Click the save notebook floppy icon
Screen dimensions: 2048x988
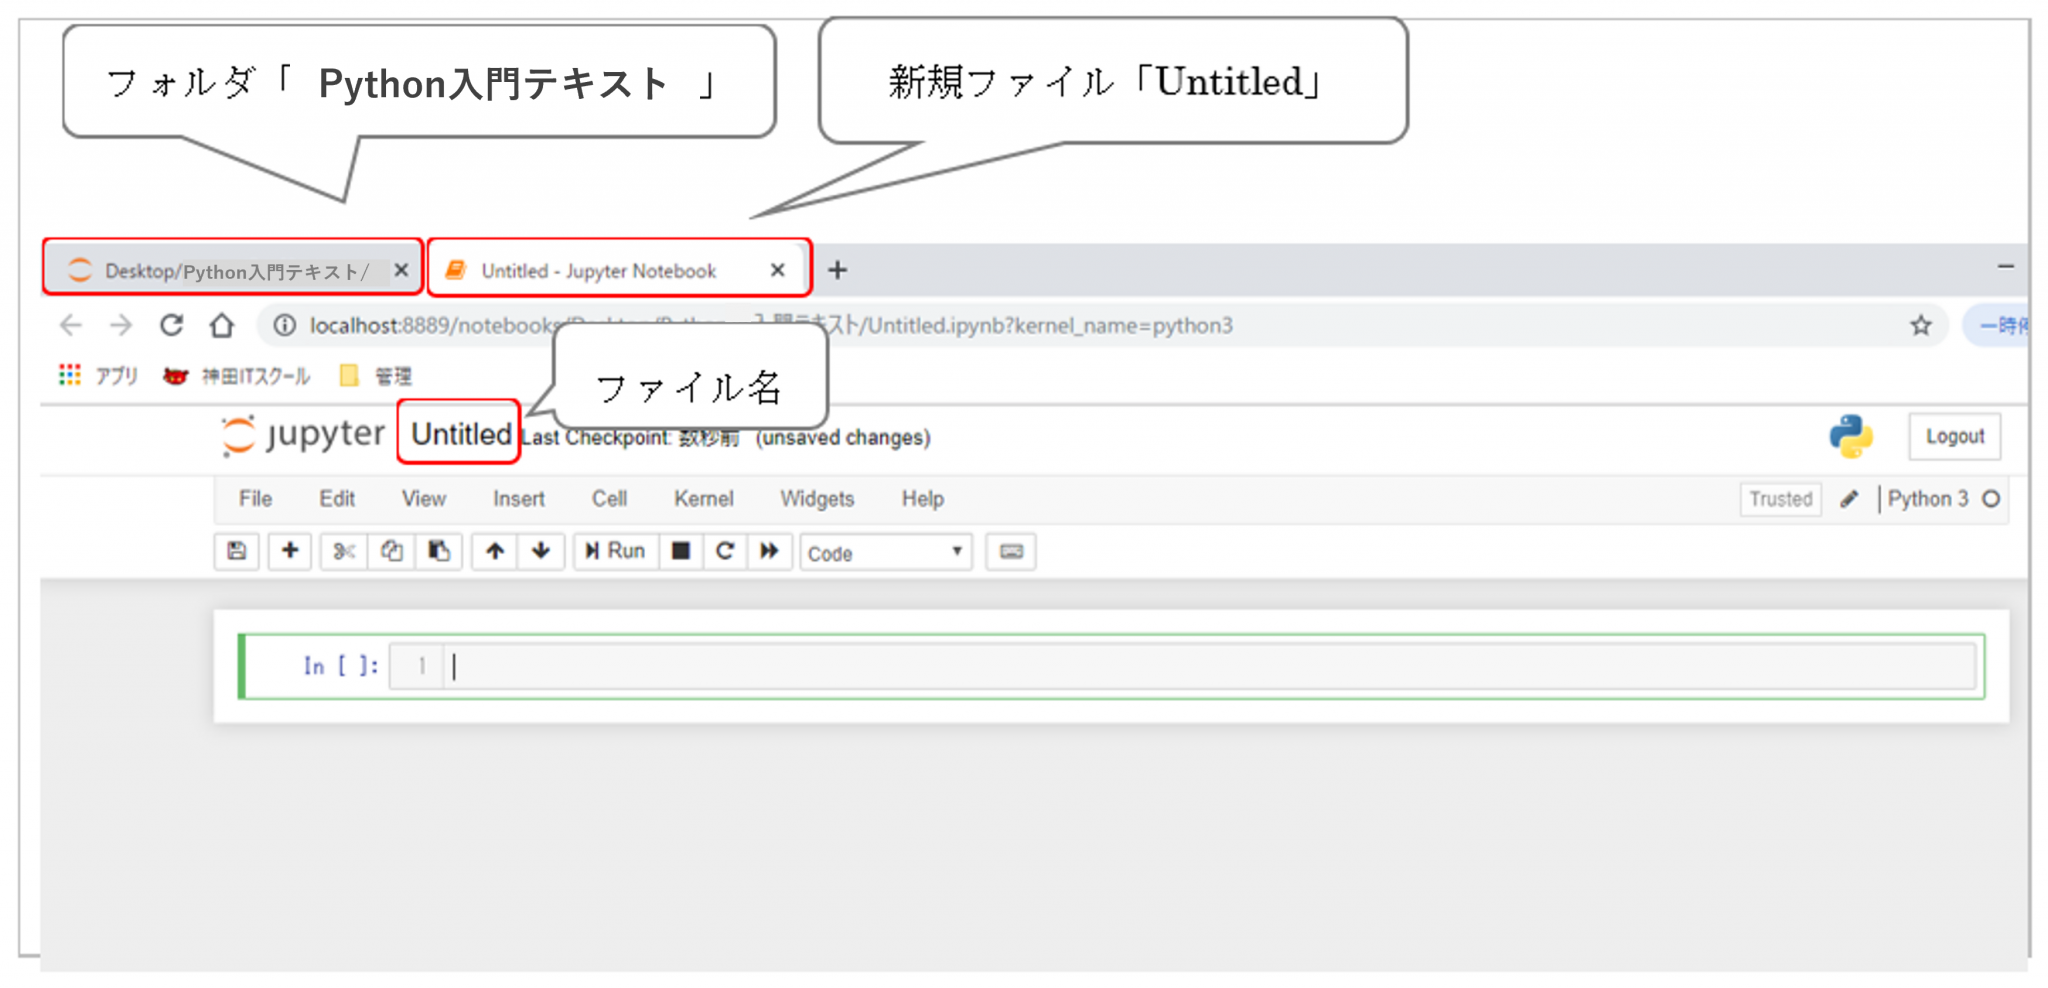(x=237, y=551)
